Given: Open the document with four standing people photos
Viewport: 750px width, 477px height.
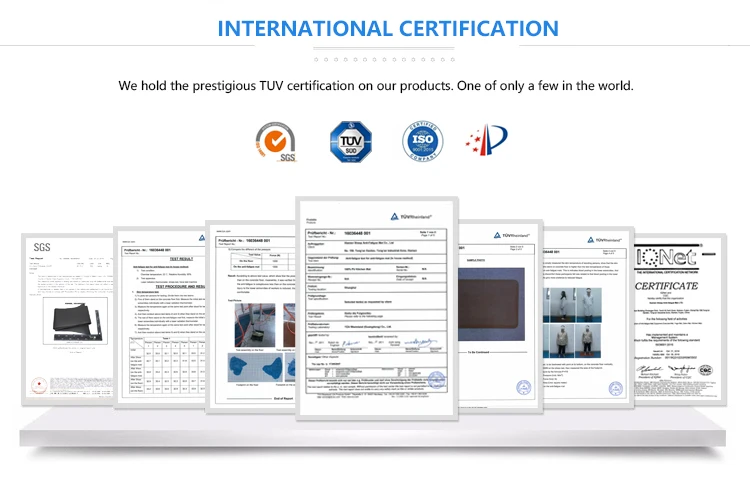Looking at the screenshot, I should (589, 318).
